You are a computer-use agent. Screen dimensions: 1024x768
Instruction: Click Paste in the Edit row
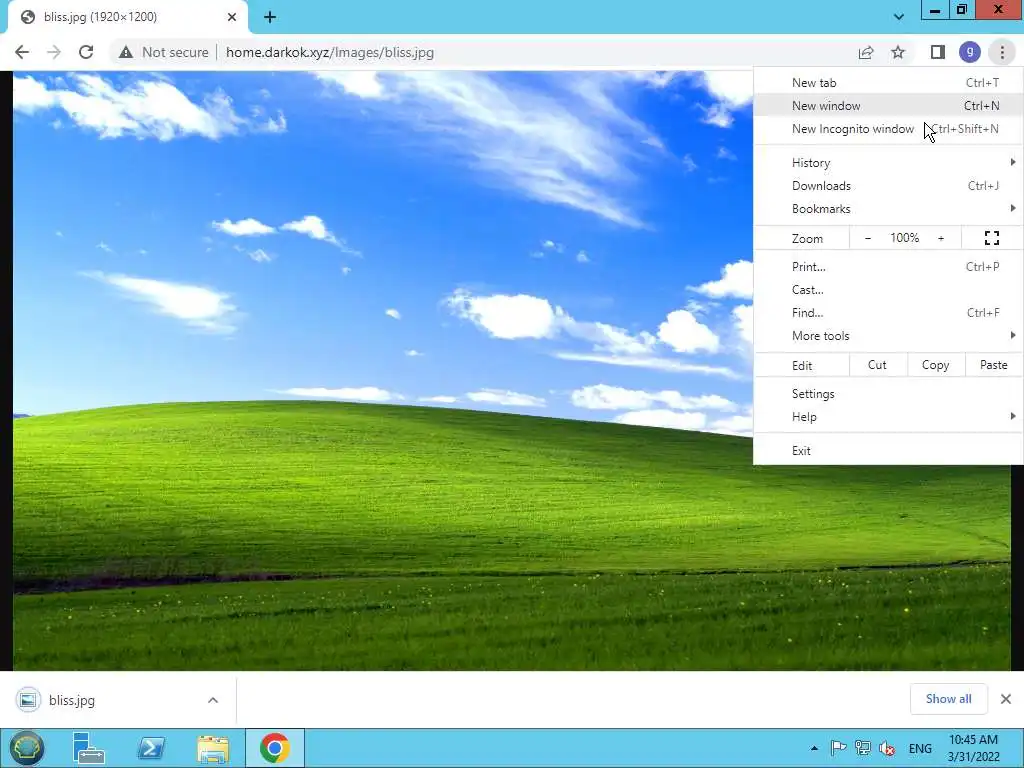click(x=993, y=365)
